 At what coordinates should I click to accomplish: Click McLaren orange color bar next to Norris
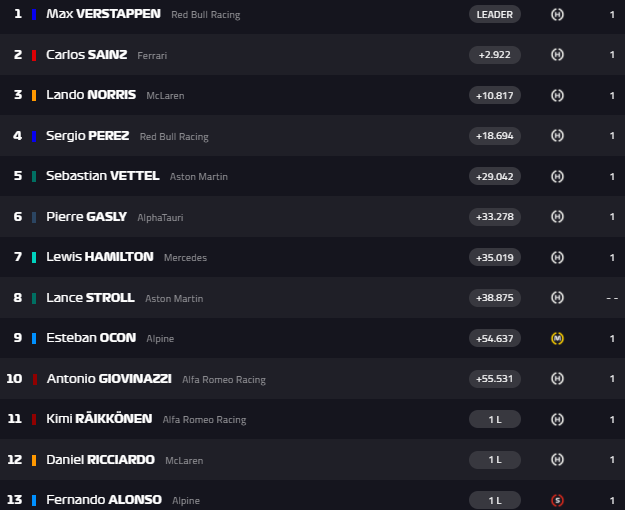[34, 95]
